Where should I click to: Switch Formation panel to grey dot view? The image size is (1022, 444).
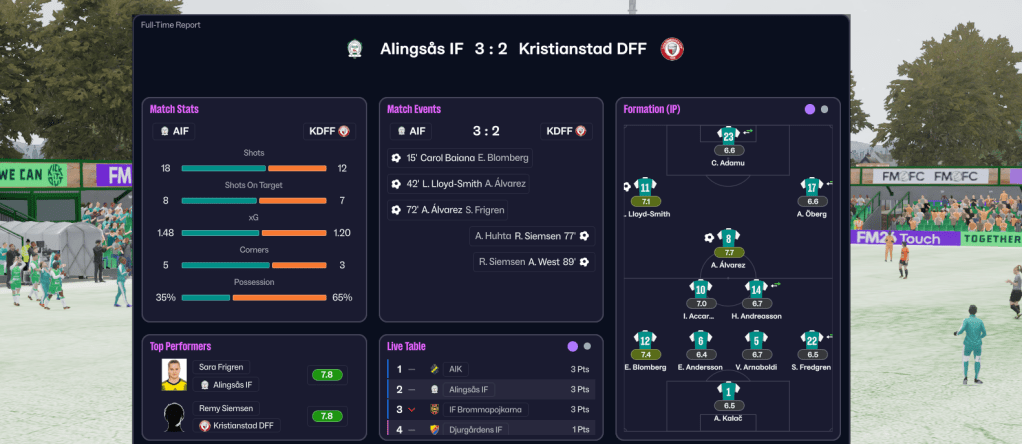tap(824, 109)
